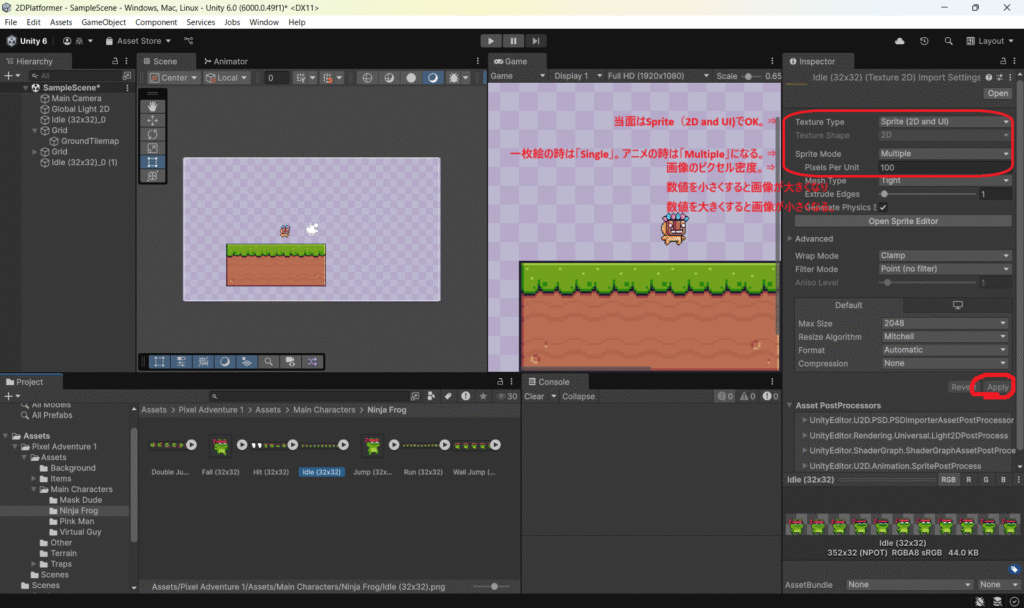Lock the Hierarchy panel

coord(115,61)
